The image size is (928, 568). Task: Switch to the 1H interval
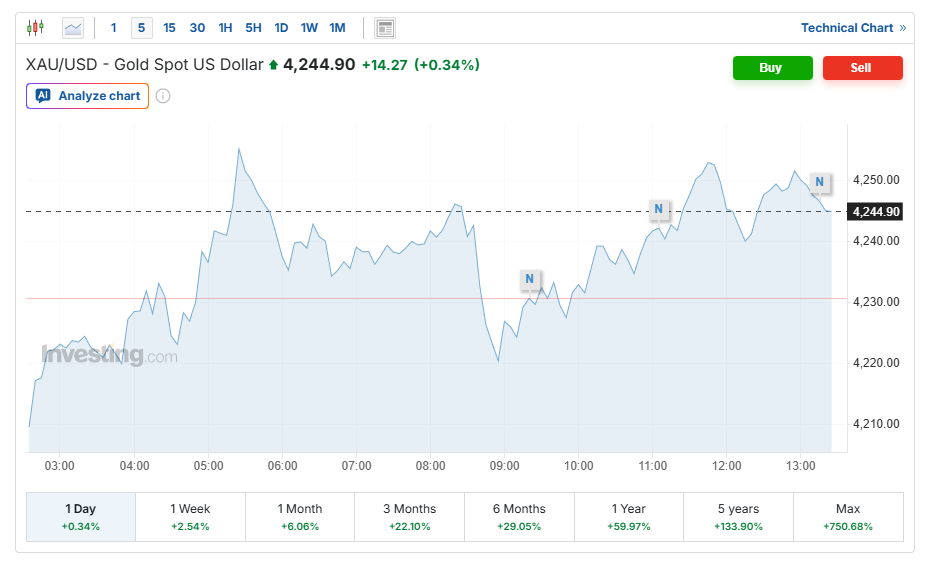tap(225, 28)
